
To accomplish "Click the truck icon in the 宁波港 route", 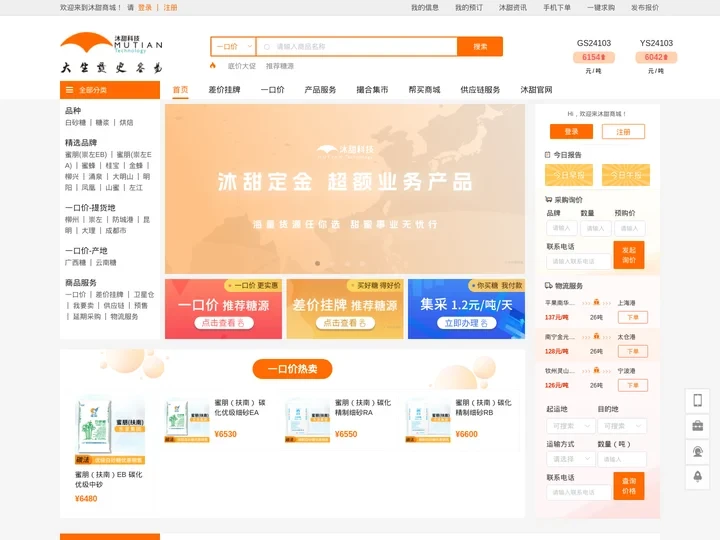I will click(x=596, y=370).
